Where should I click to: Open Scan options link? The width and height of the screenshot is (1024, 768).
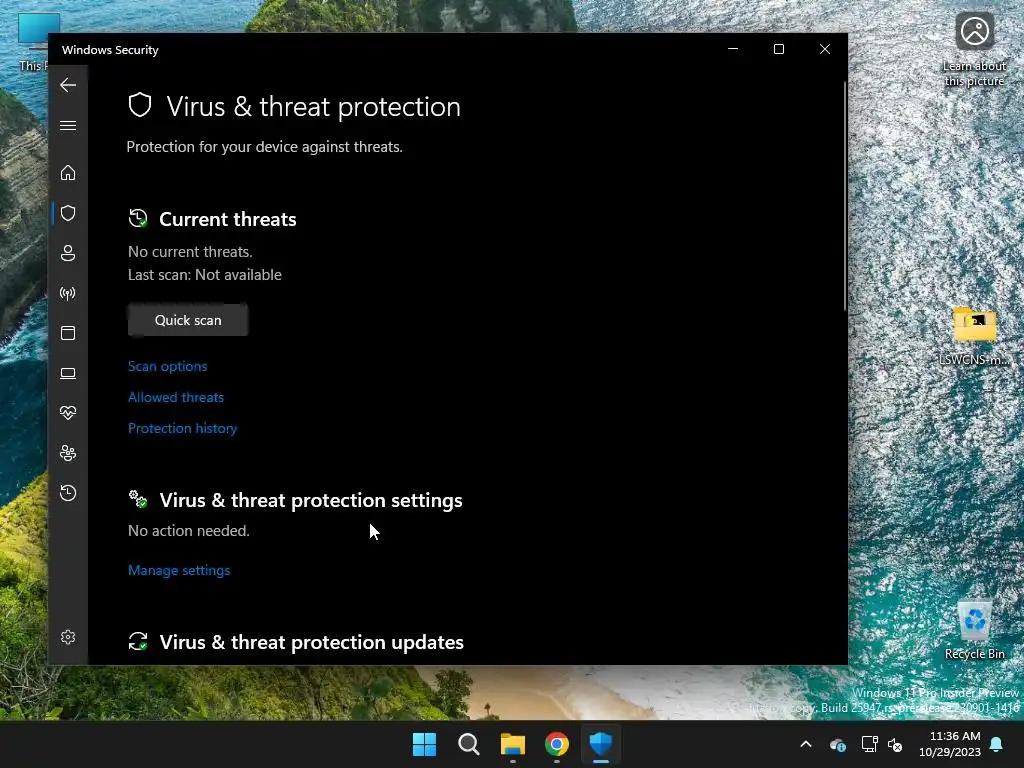[x=168, y=366]
